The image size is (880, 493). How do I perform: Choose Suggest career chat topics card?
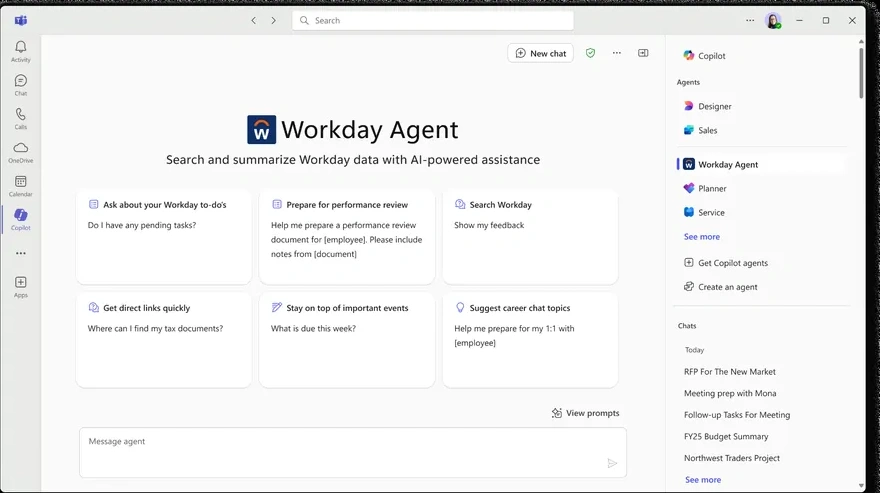[x=530, y=340]
